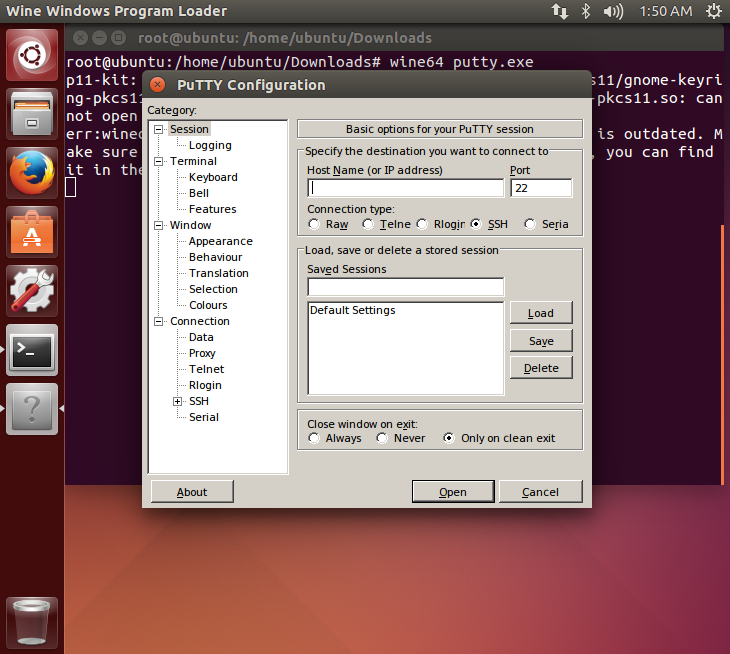Open System Settings gear and wrench icon

(32, 291)
